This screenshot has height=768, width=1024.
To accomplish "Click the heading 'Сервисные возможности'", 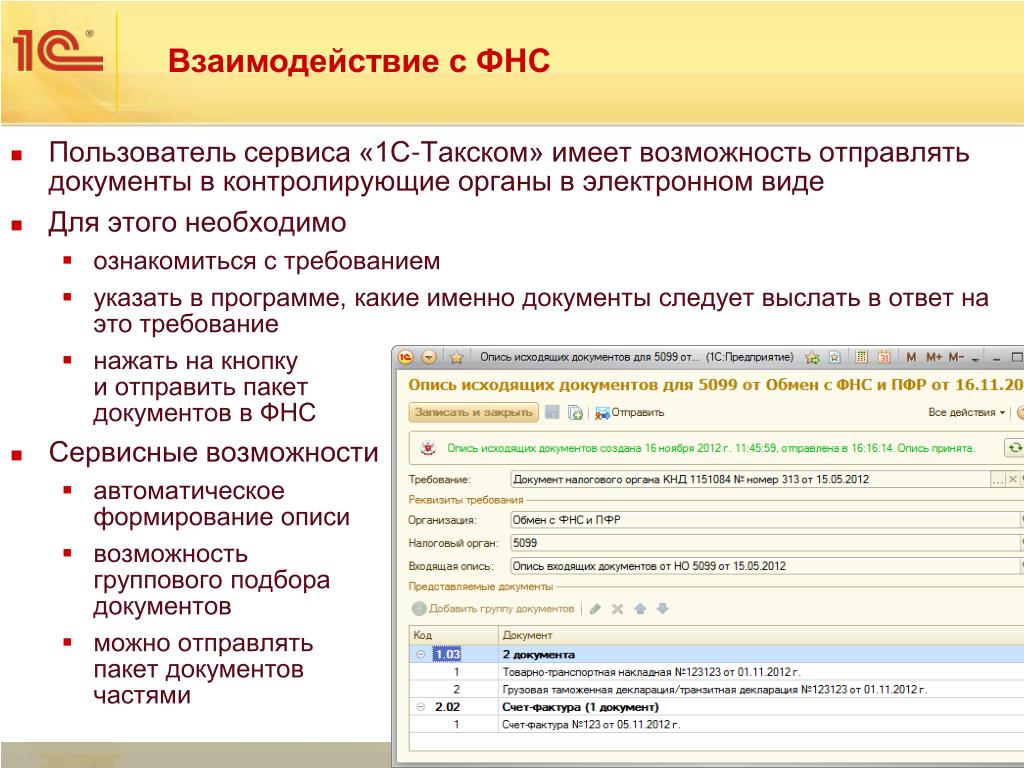I will click(214, 453).
